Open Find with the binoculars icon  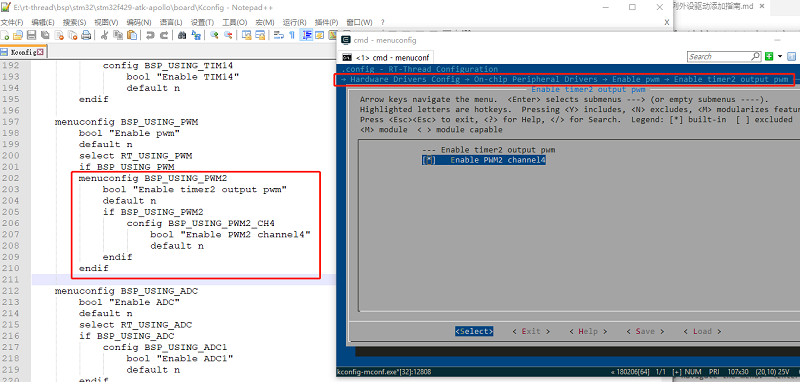click(182, 35)
